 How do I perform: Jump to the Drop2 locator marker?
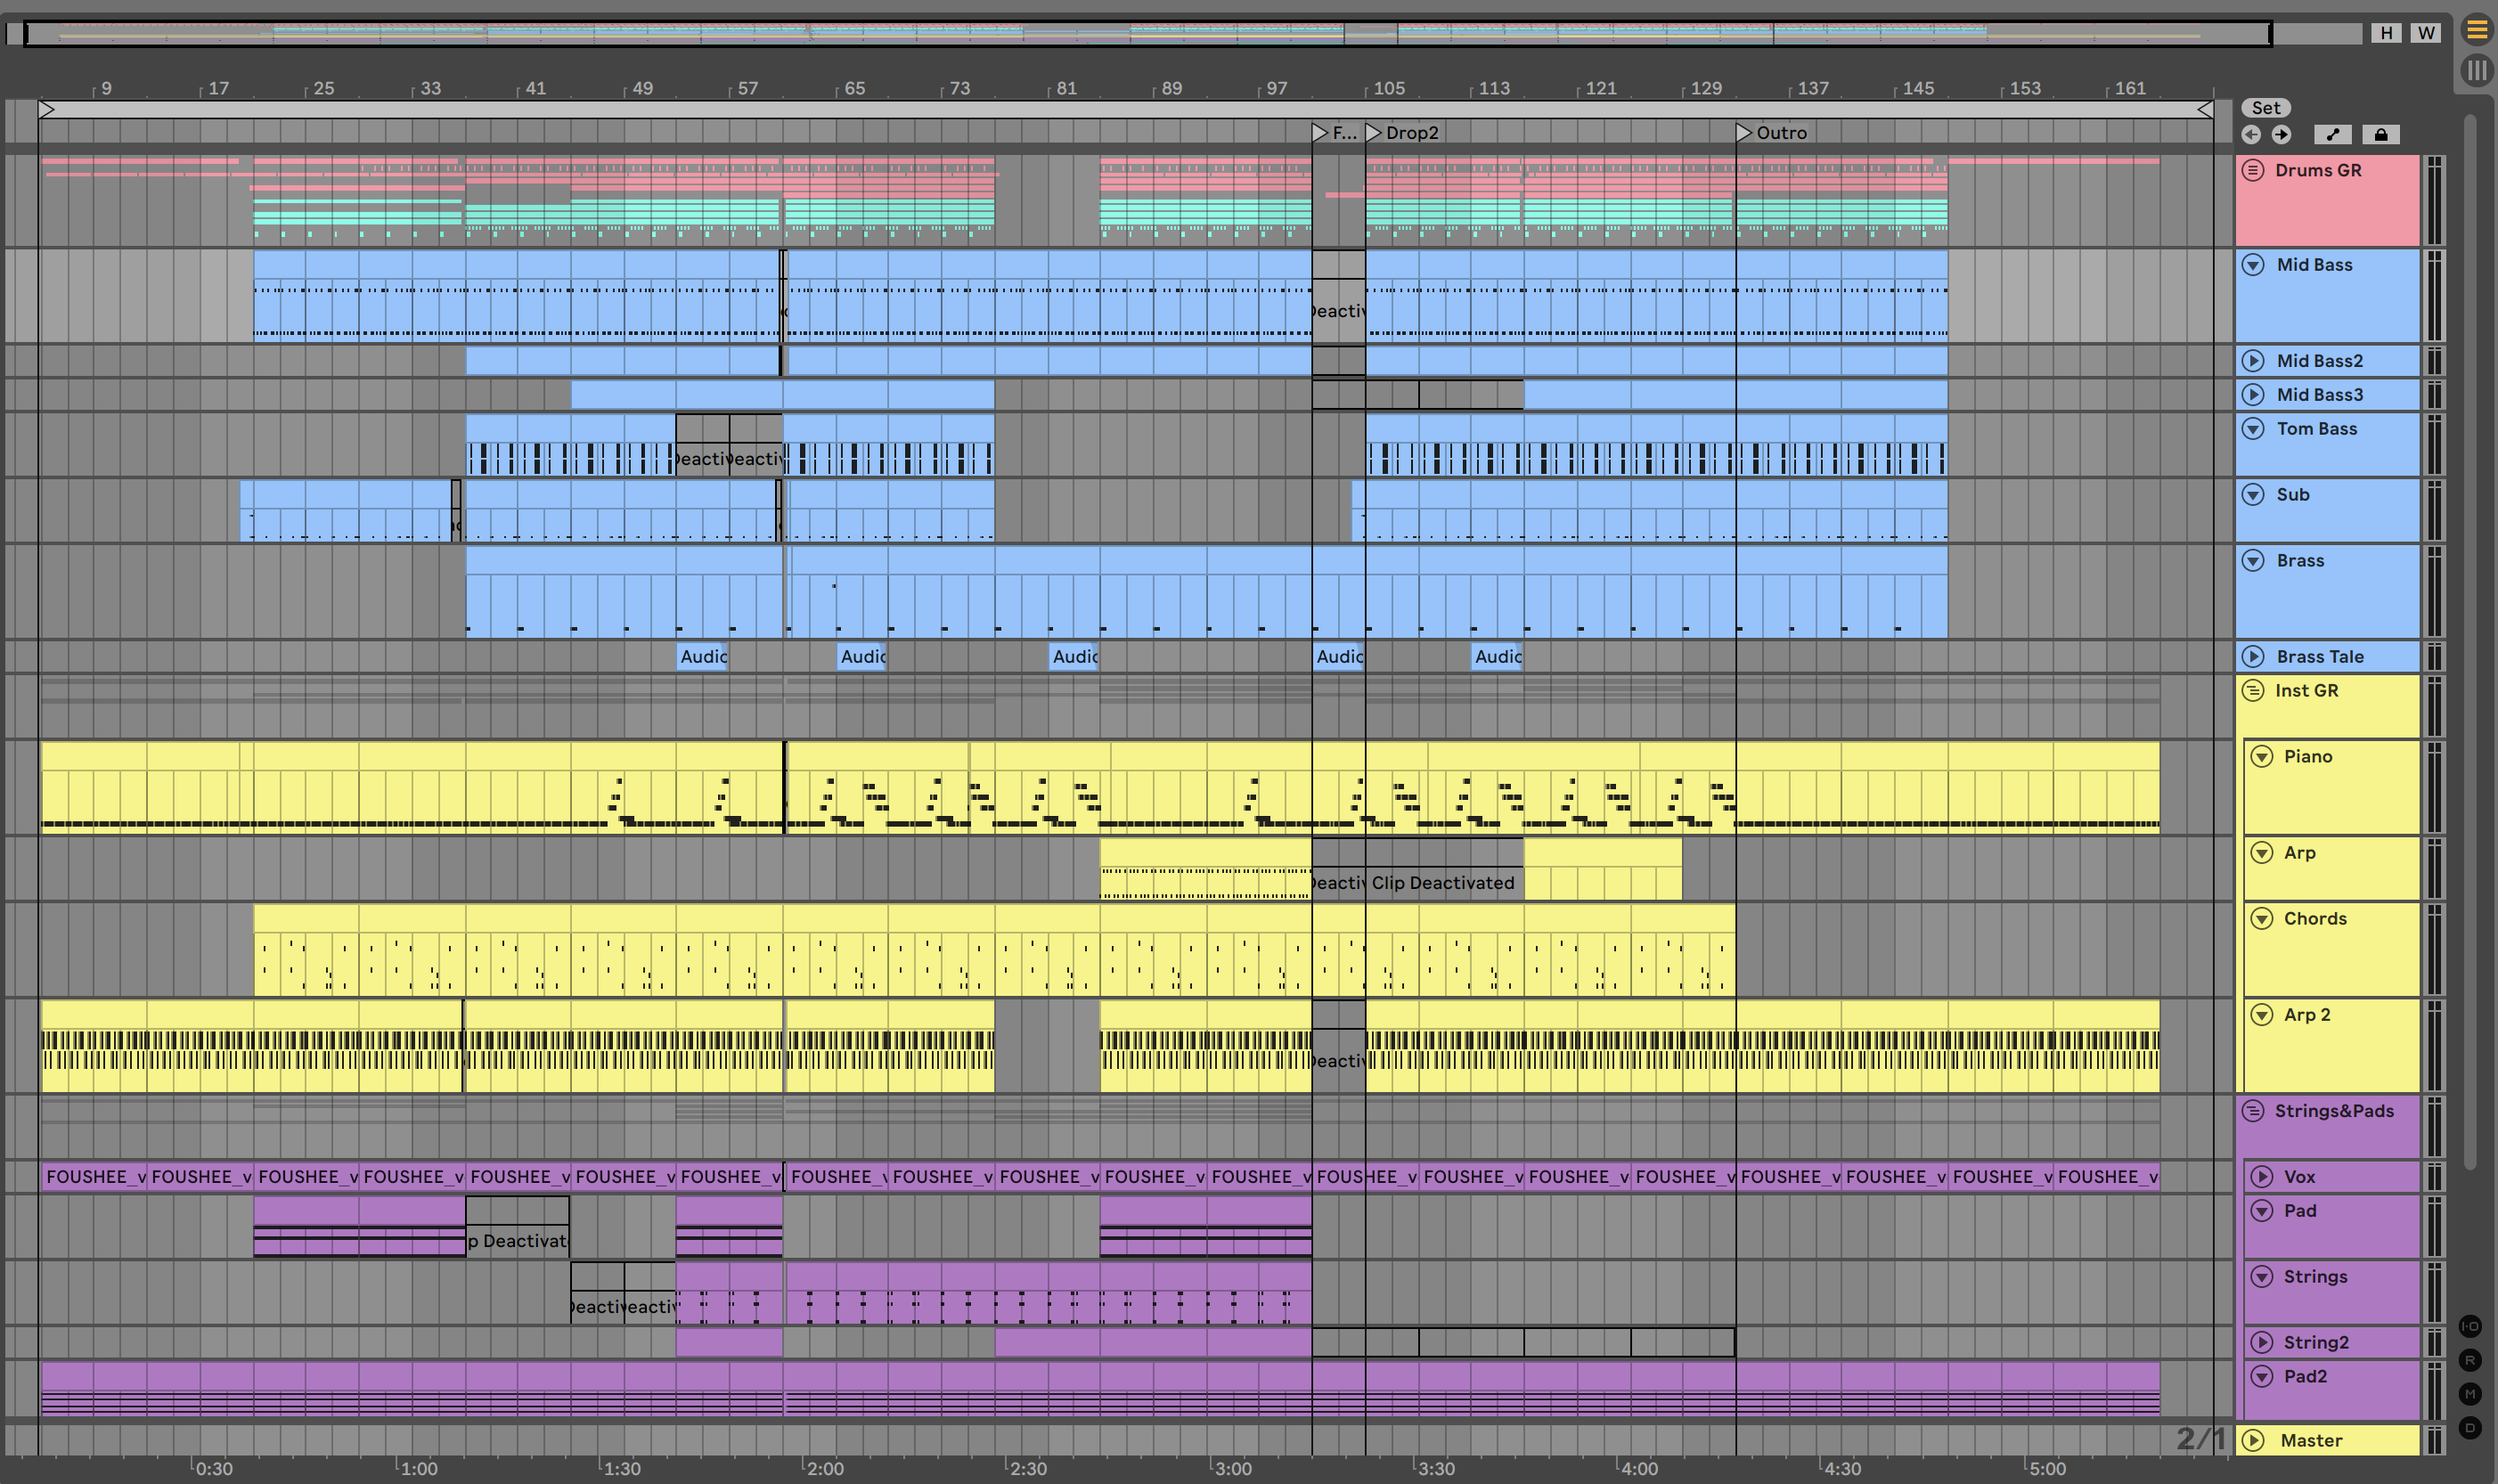pos(1374,133)
